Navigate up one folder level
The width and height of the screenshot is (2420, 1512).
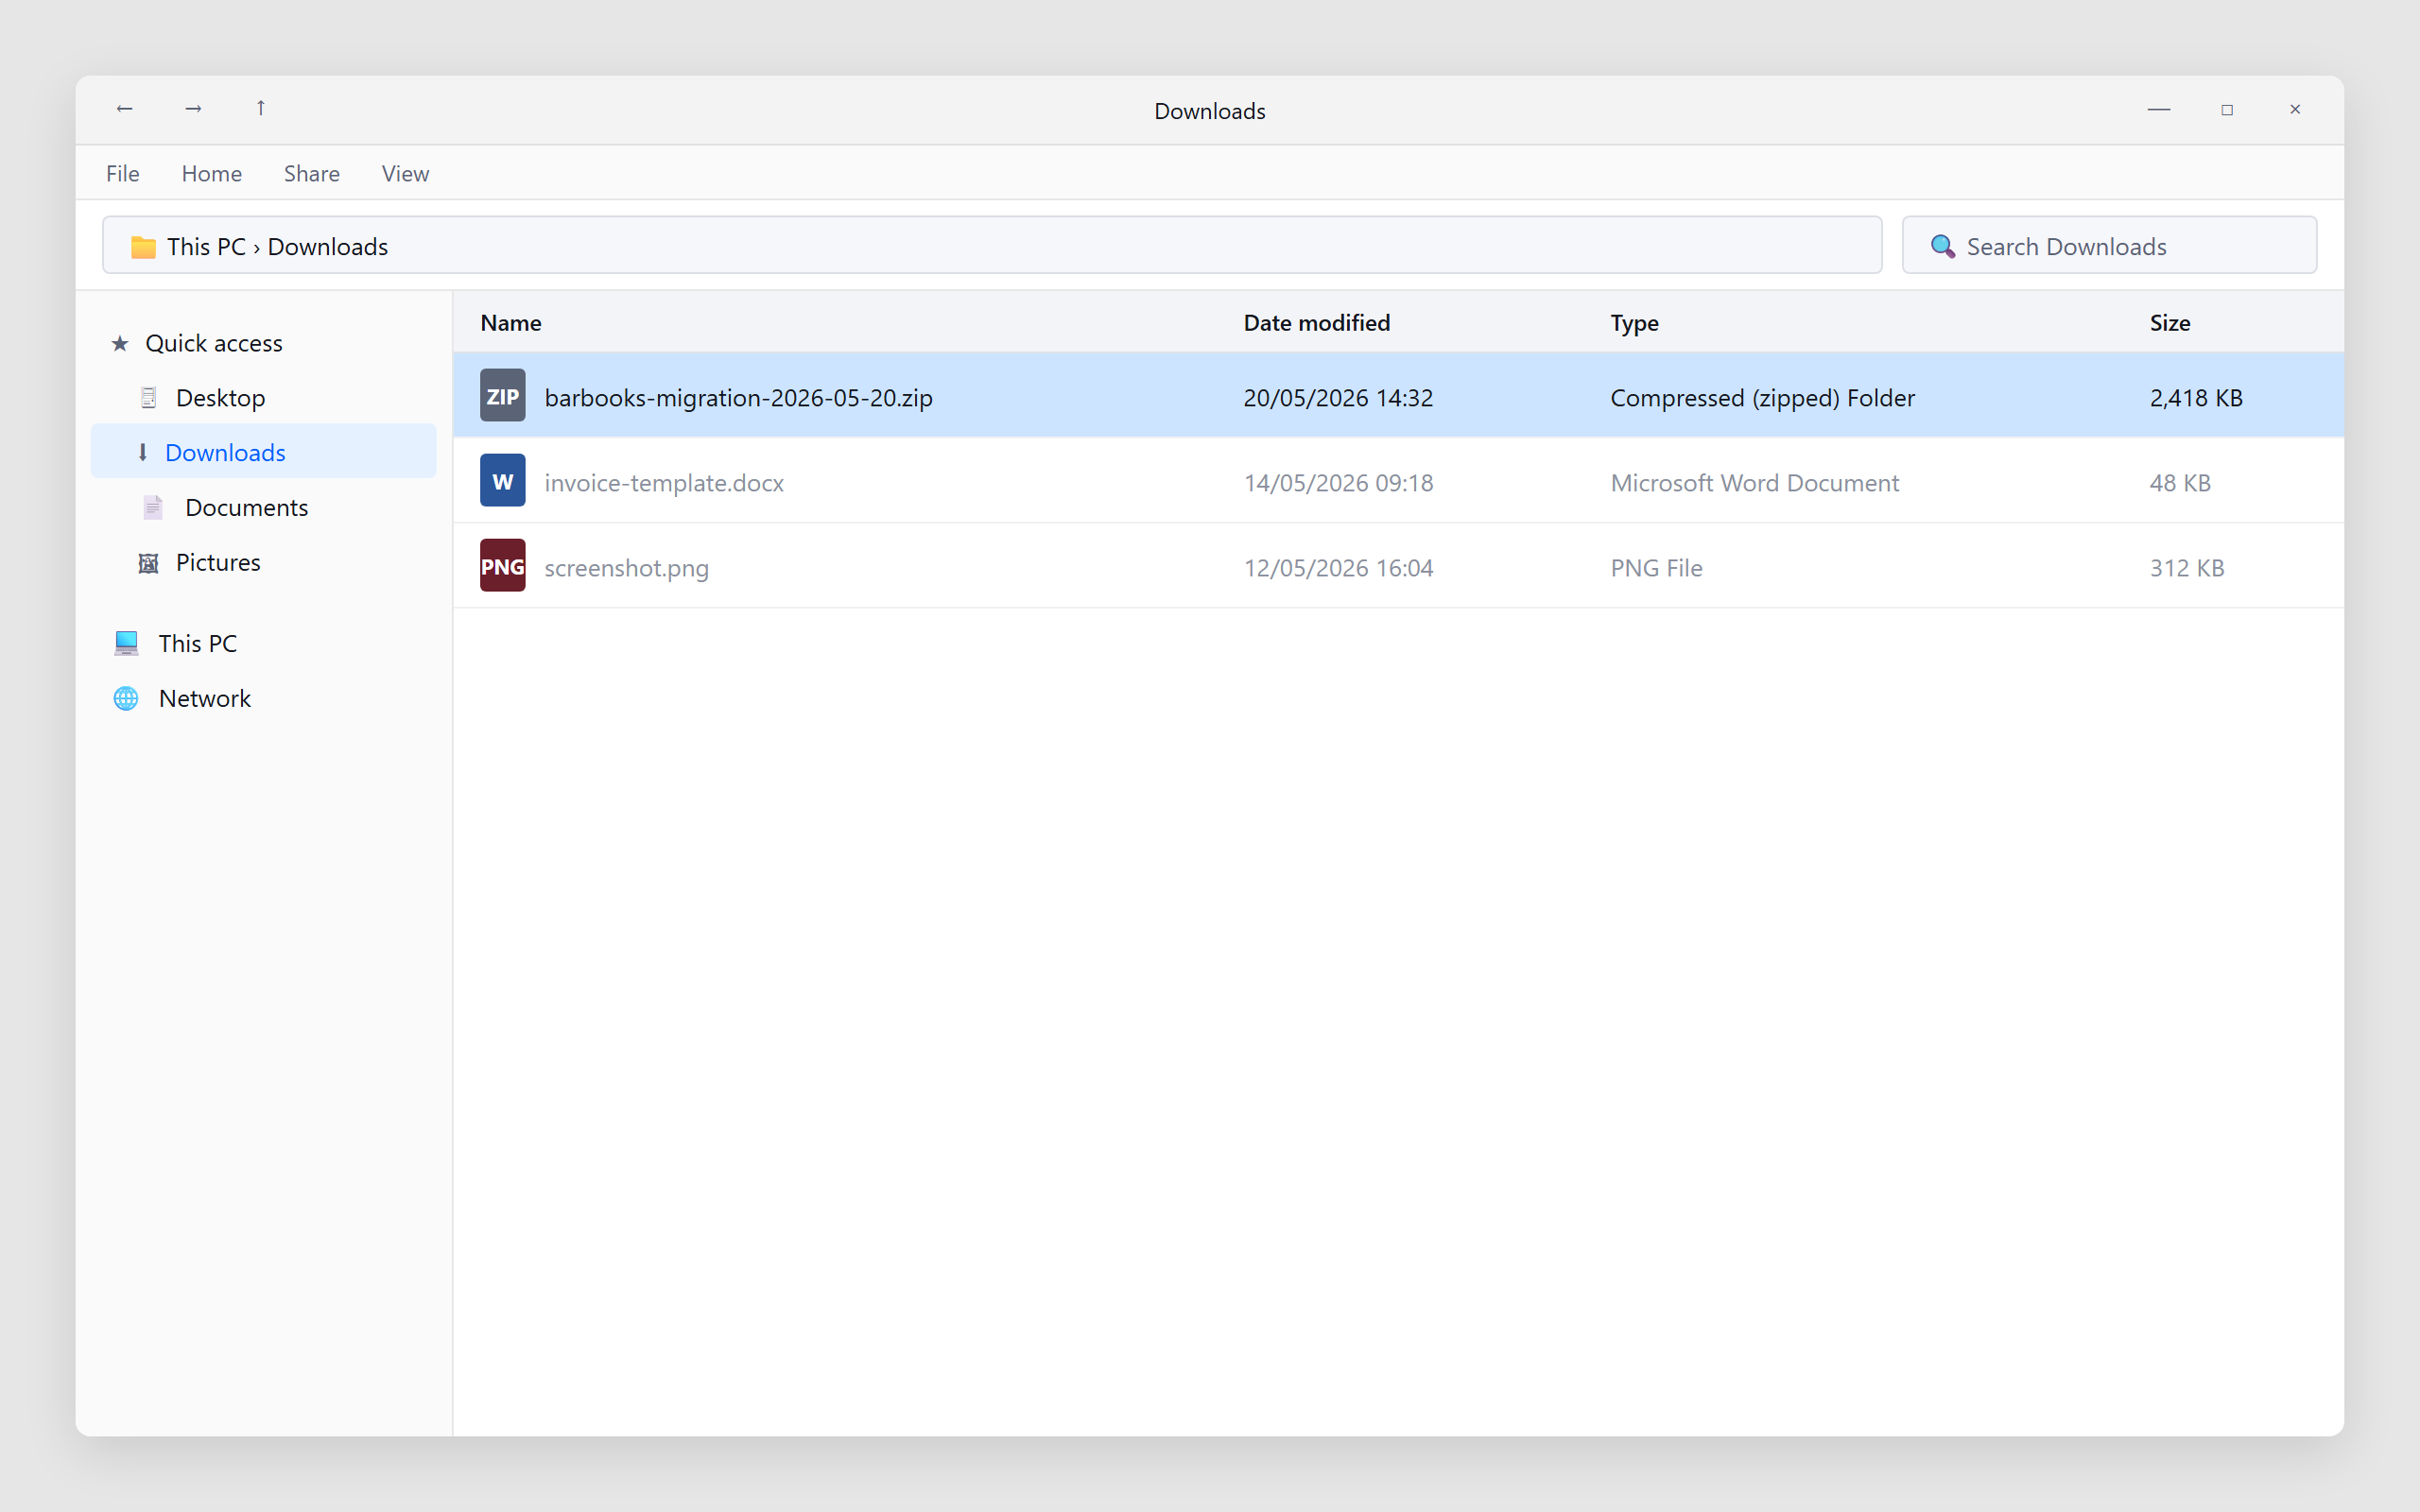[x=261, y=109]
